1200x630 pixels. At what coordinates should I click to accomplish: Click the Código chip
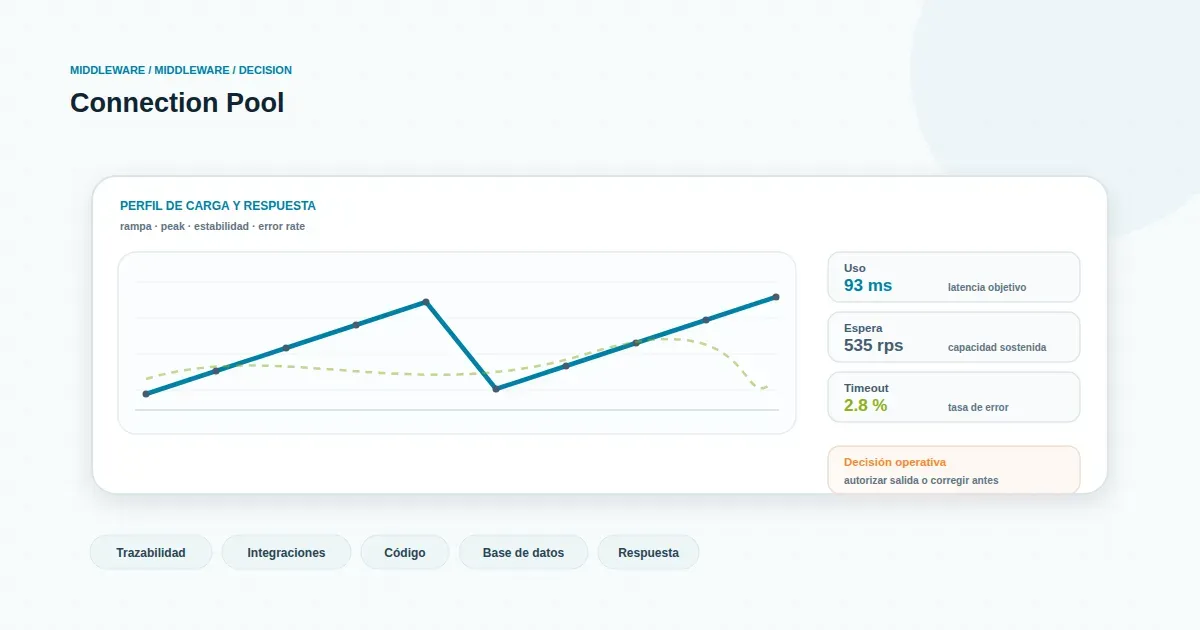(405, 553)
